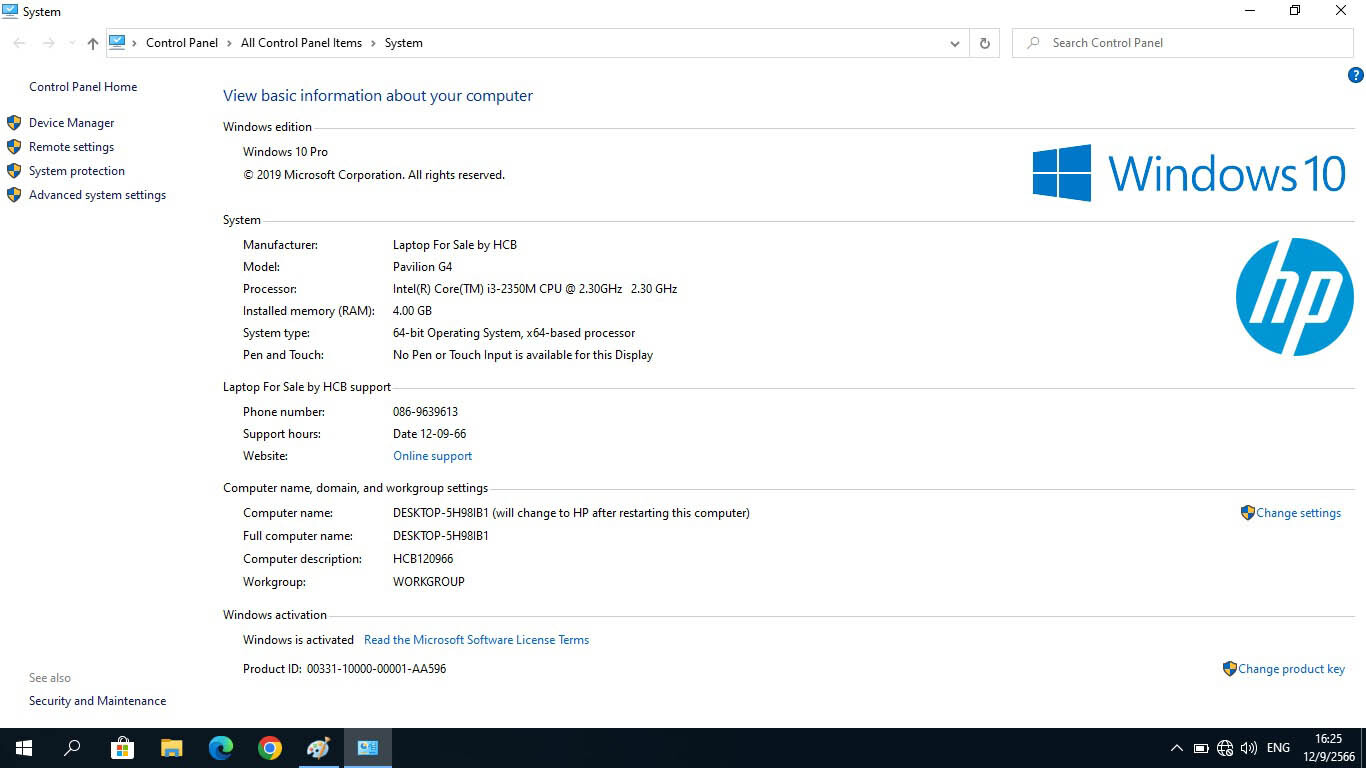Click the Product ID 00331-10000-00001-AA596
The height and width of the screenshot is (768, 1366).
(376, 669)
